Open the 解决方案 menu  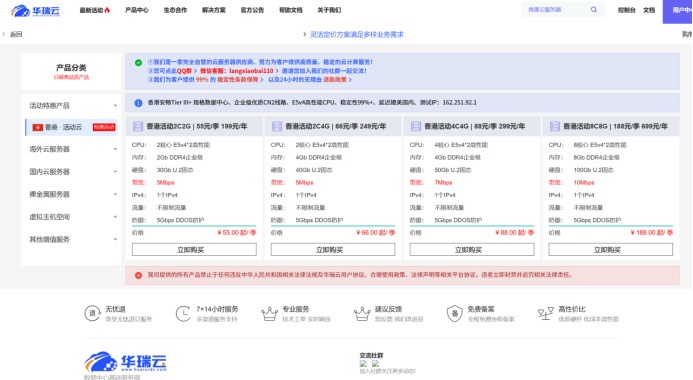tap(213, 10)
